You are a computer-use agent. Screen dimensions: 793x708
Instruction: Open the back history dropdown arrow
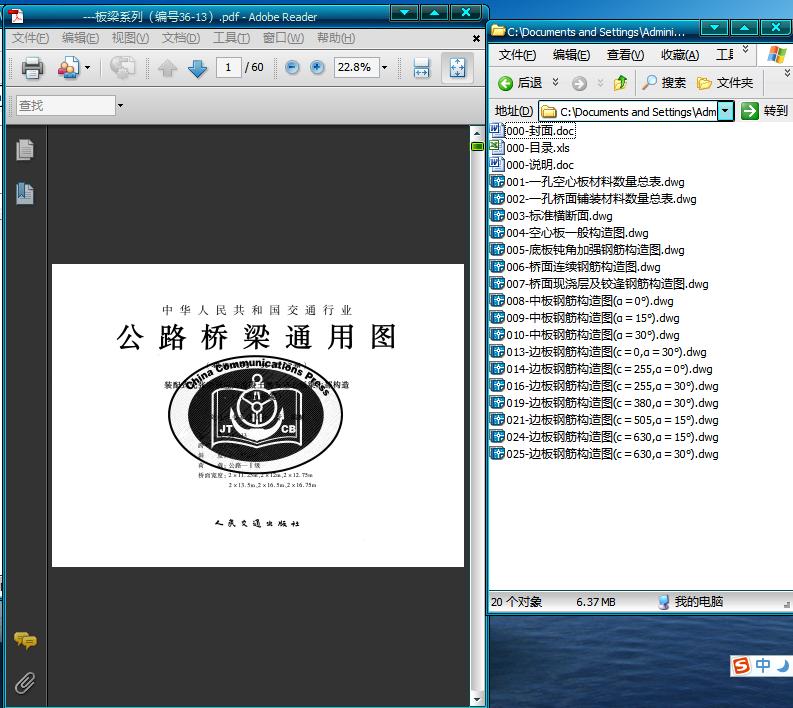[555, 82]
